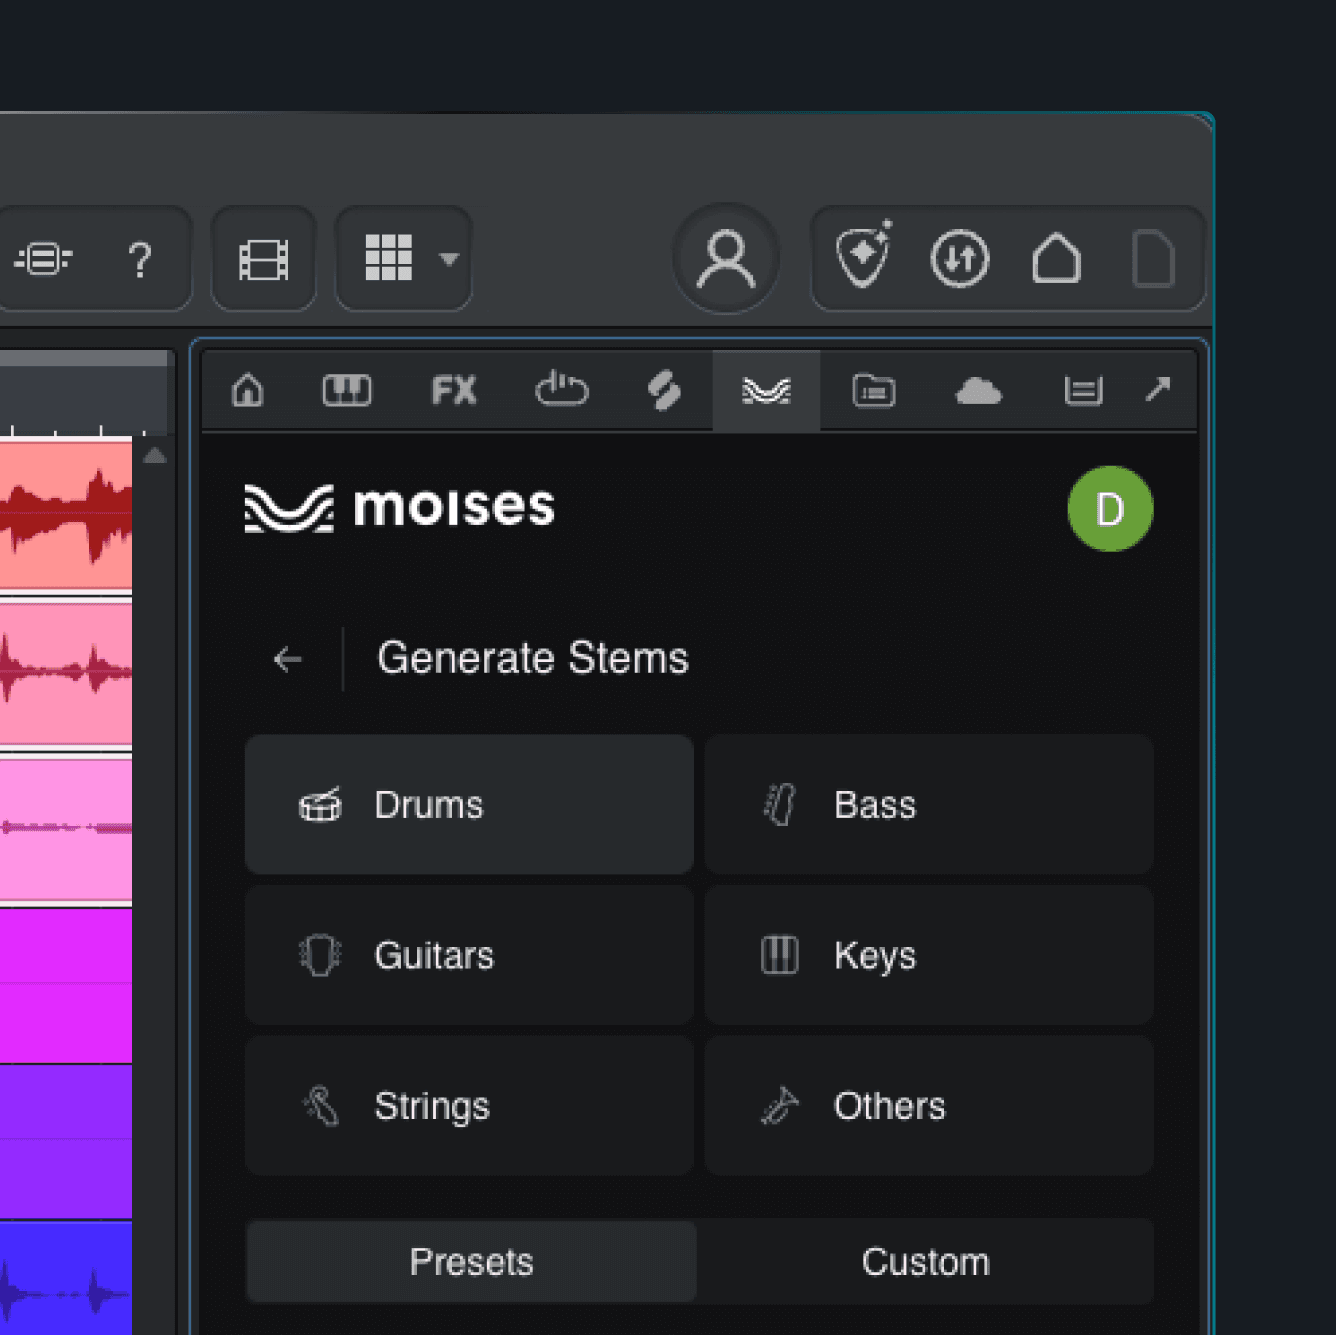This screenshot has height=1335, width=1336.
Task: Click the guitar pick sparkle icon
Action: tap(864, 255)
